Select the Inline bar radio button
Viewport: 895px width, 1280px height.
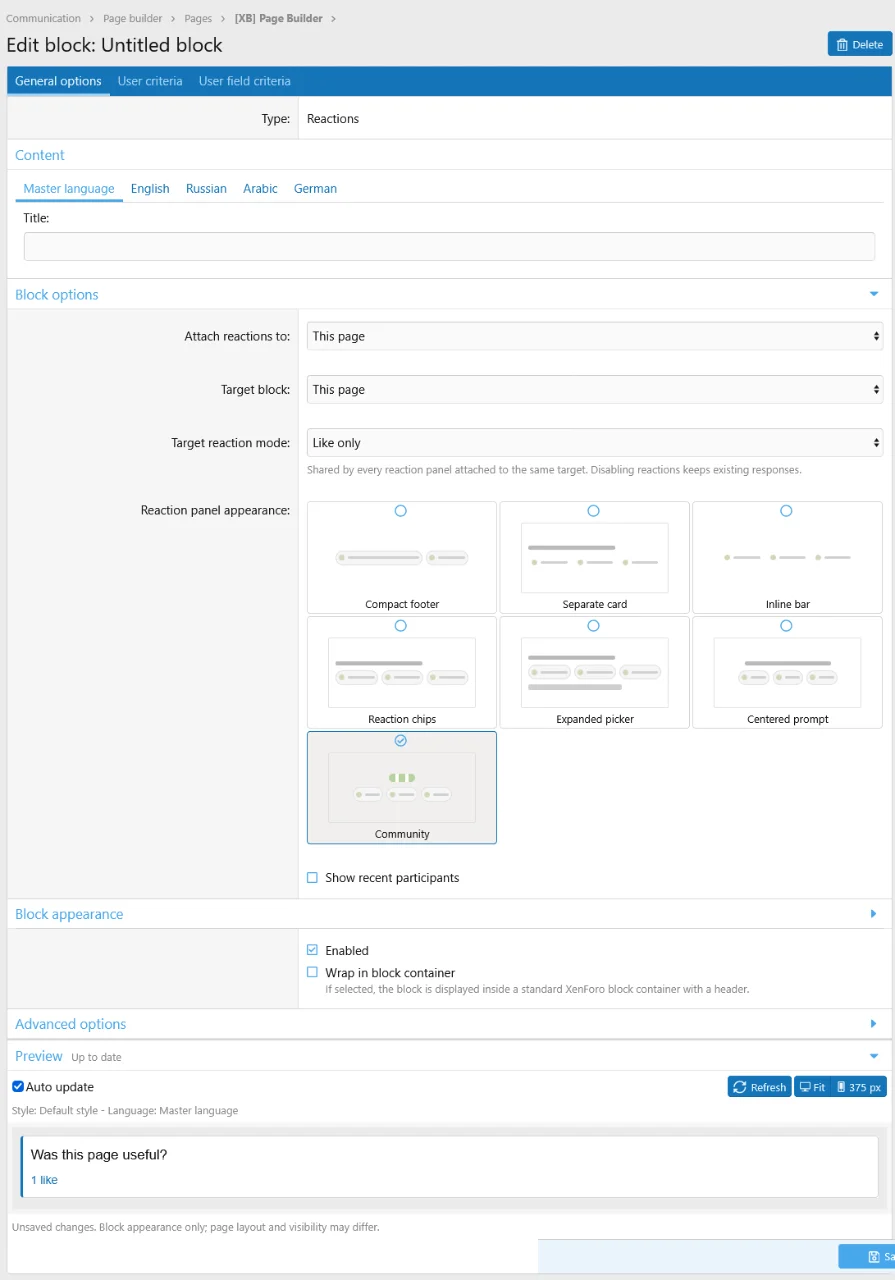pos(786,511)
